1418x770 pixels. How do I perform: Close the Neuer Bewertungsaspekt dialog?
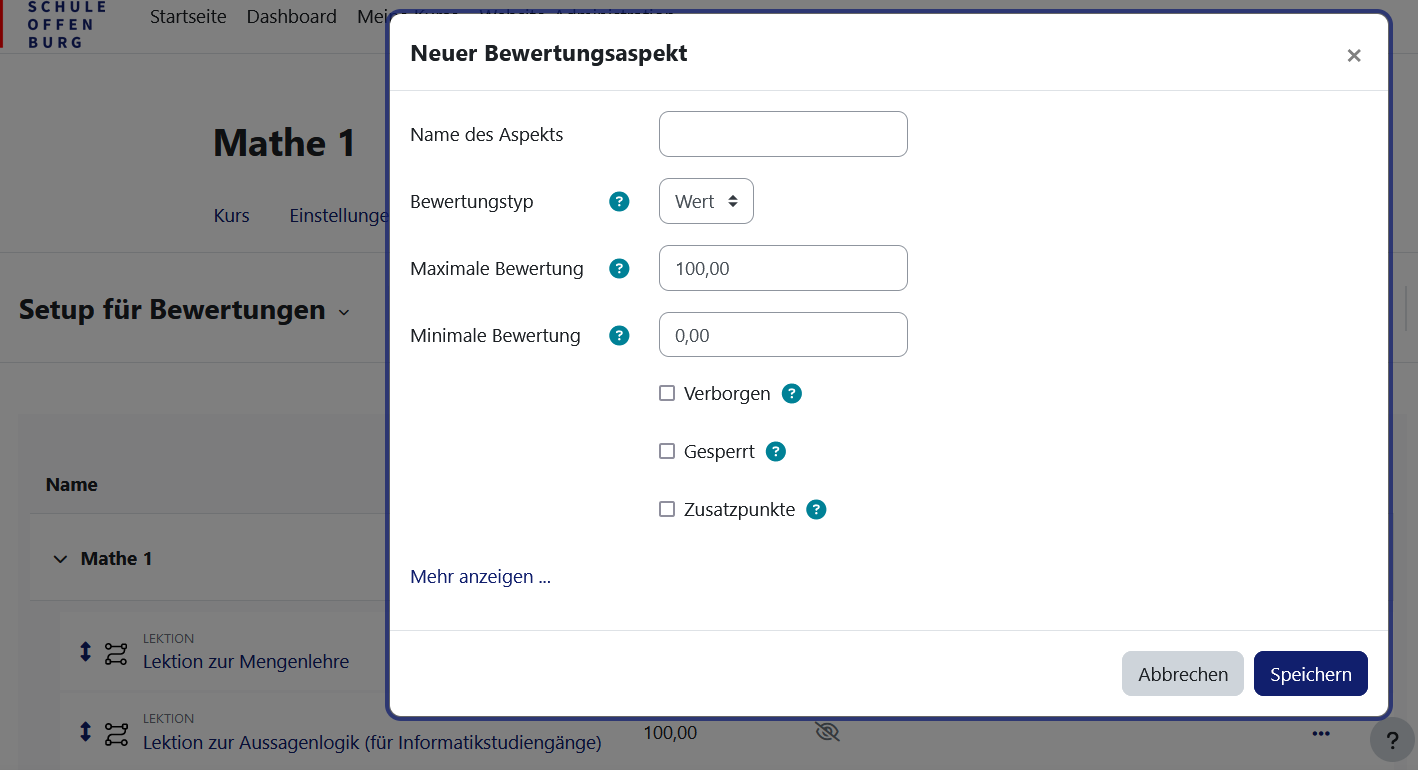[x=1354, y=56]
